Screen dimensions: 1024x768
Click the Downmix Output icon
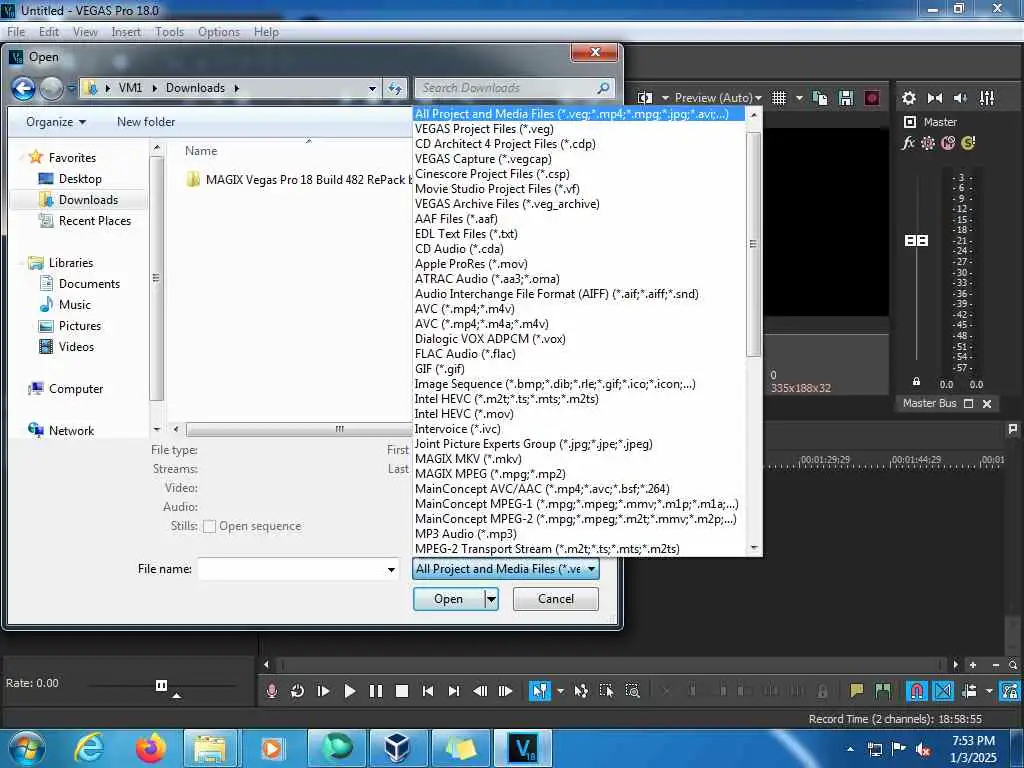pos(935,98)
